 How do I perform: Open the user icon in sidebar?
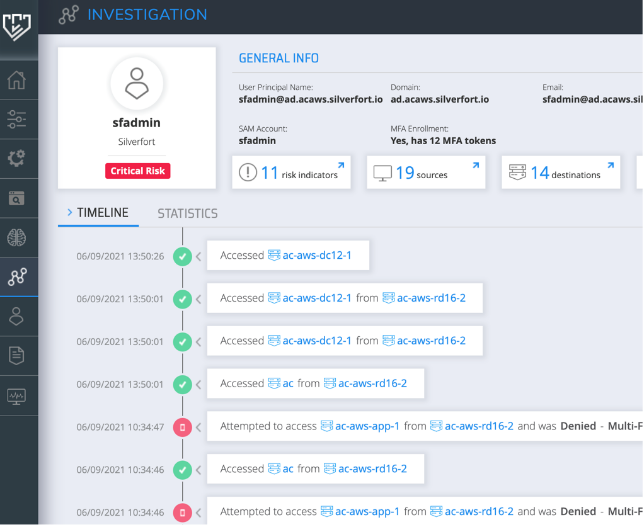[x=17, y=316]
